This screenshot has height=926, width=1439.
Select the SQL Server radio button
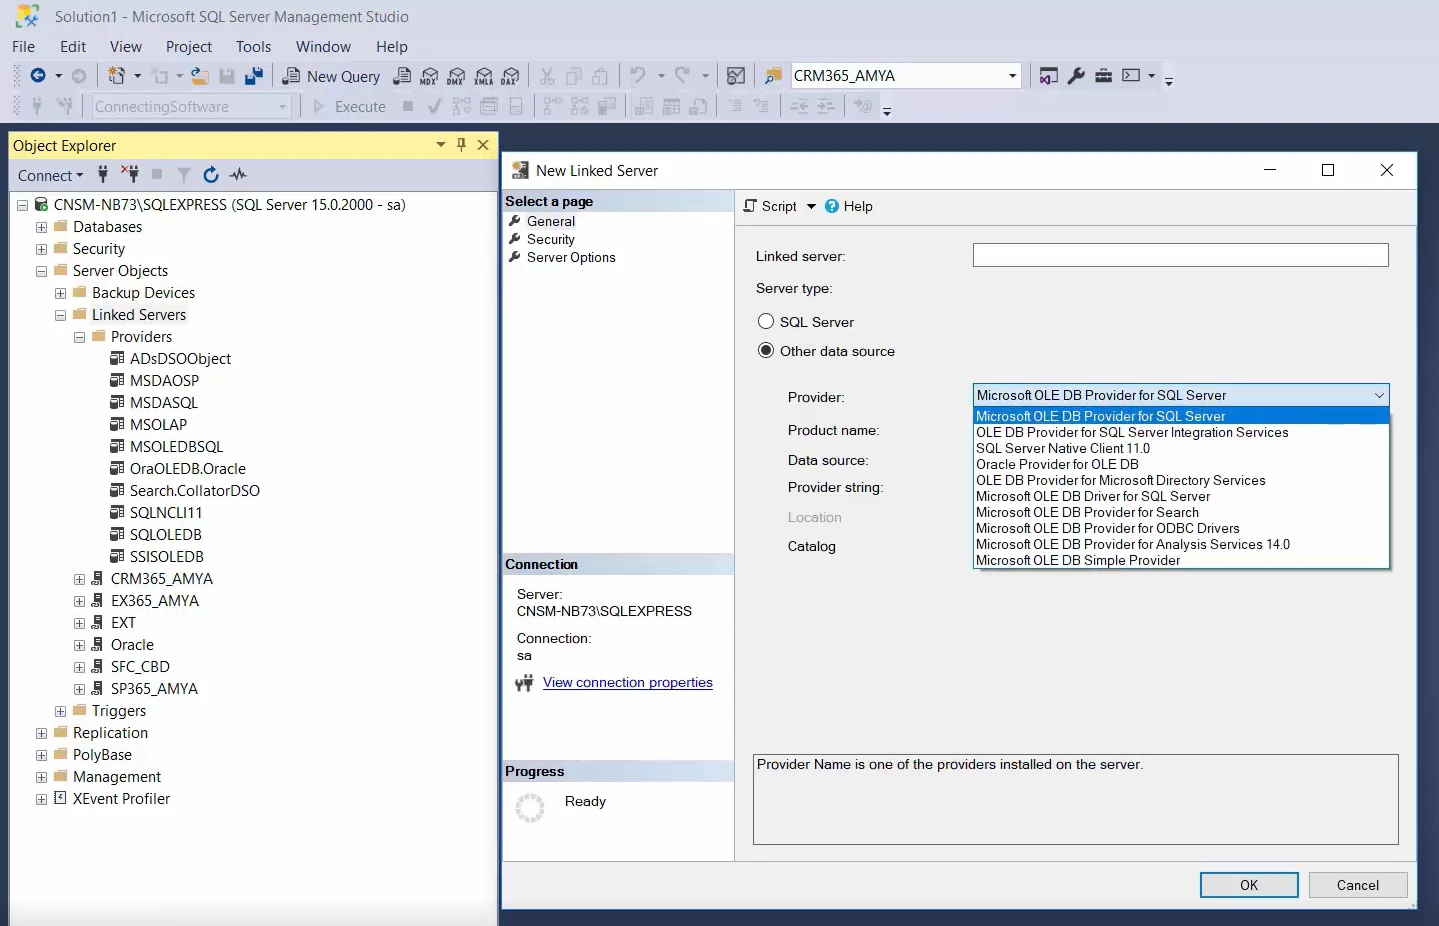point(766,322)
